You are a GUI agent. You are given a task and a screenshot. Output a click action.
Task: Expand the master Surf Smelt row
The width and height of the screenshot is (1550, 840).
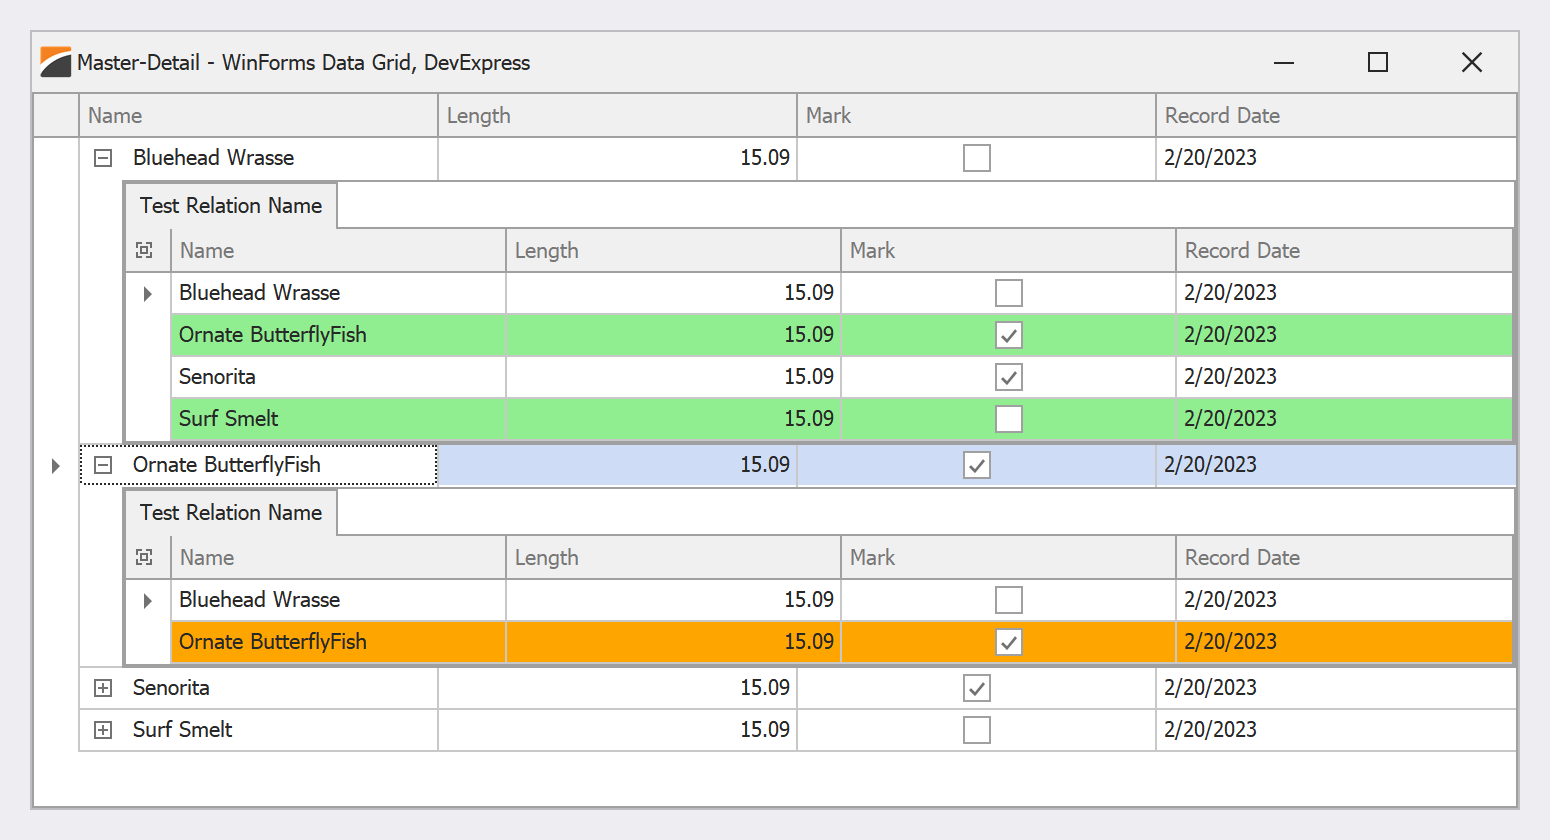click(103, 730)
